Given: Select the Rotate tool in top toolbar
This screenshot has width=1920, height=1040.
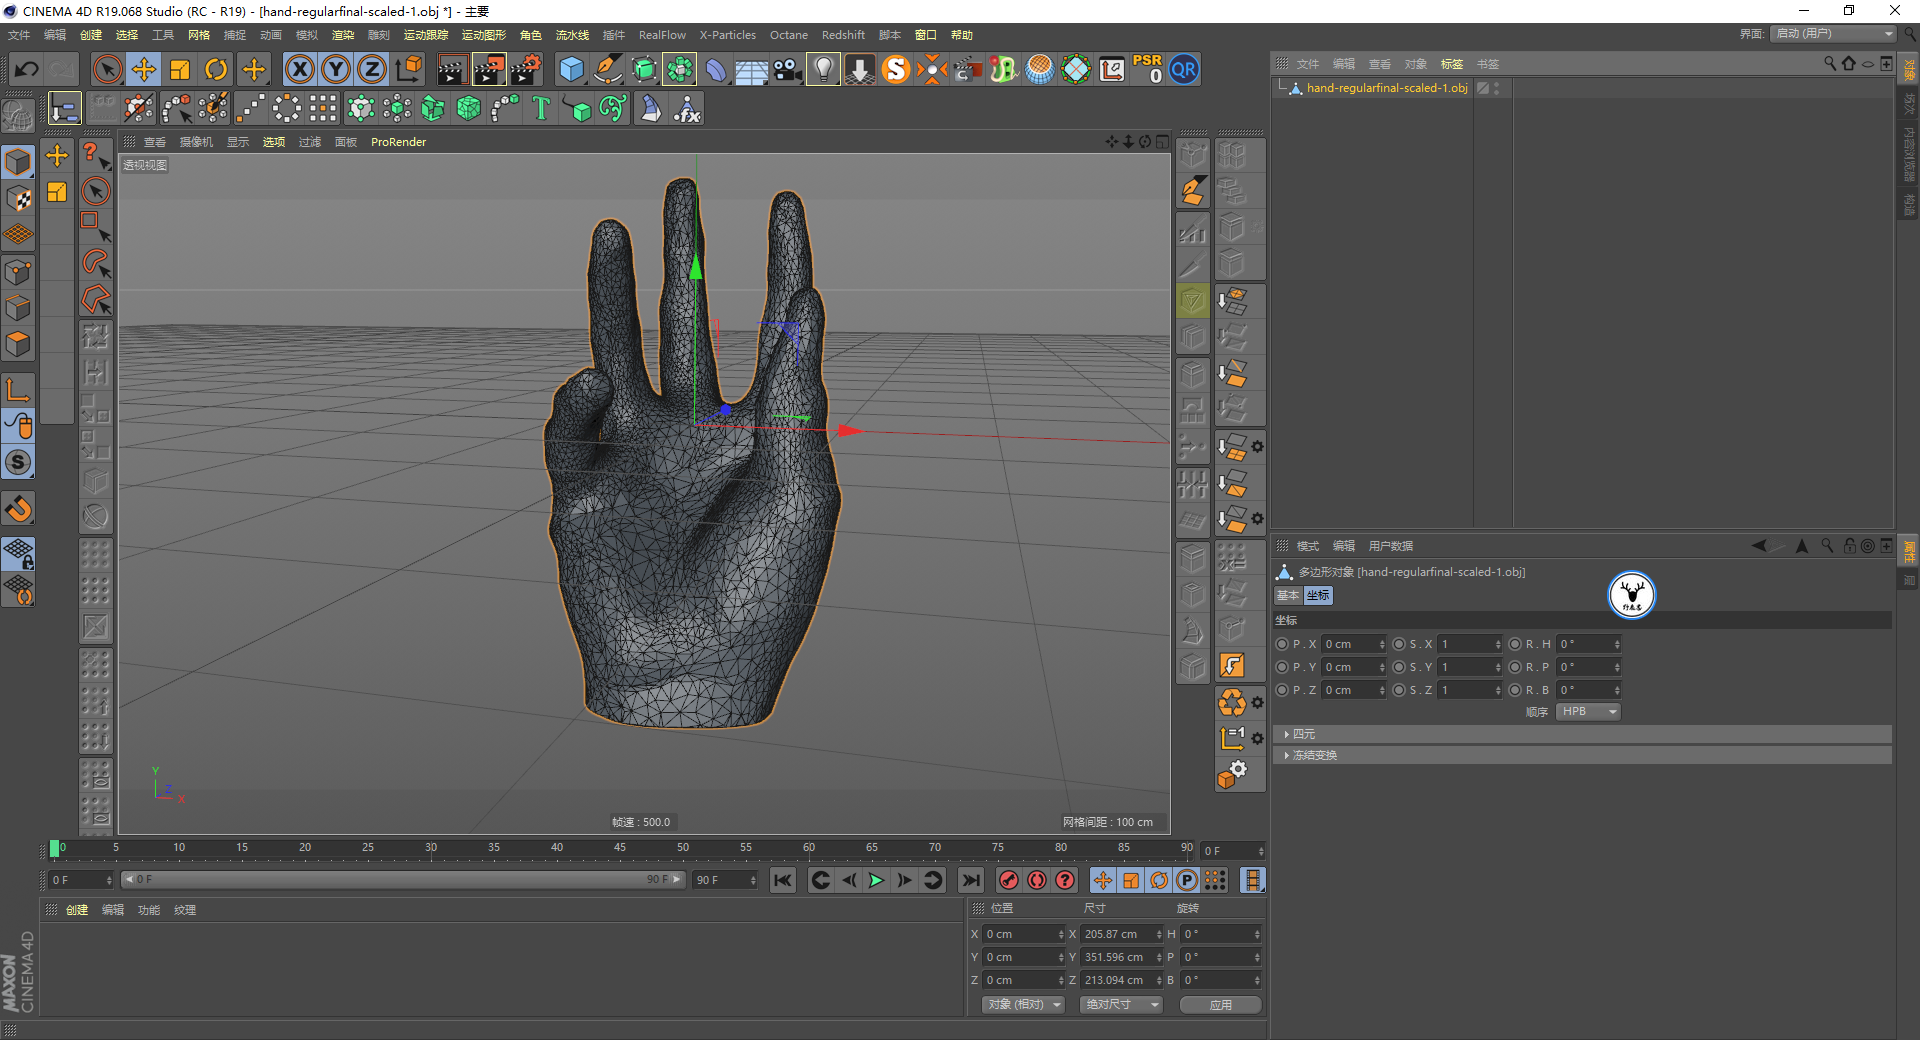Looking at the screenshot, I should click(x=216, y=69).
